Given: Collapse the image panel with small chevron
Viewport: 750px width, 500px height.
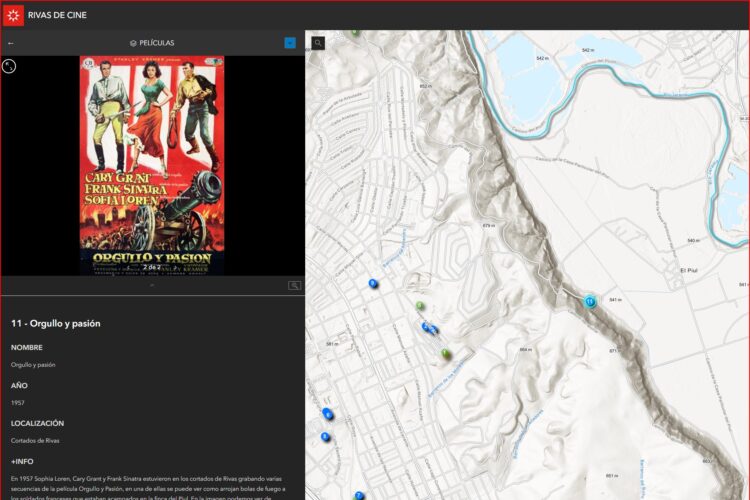Looking at the screenshot, I should [152, 285].
